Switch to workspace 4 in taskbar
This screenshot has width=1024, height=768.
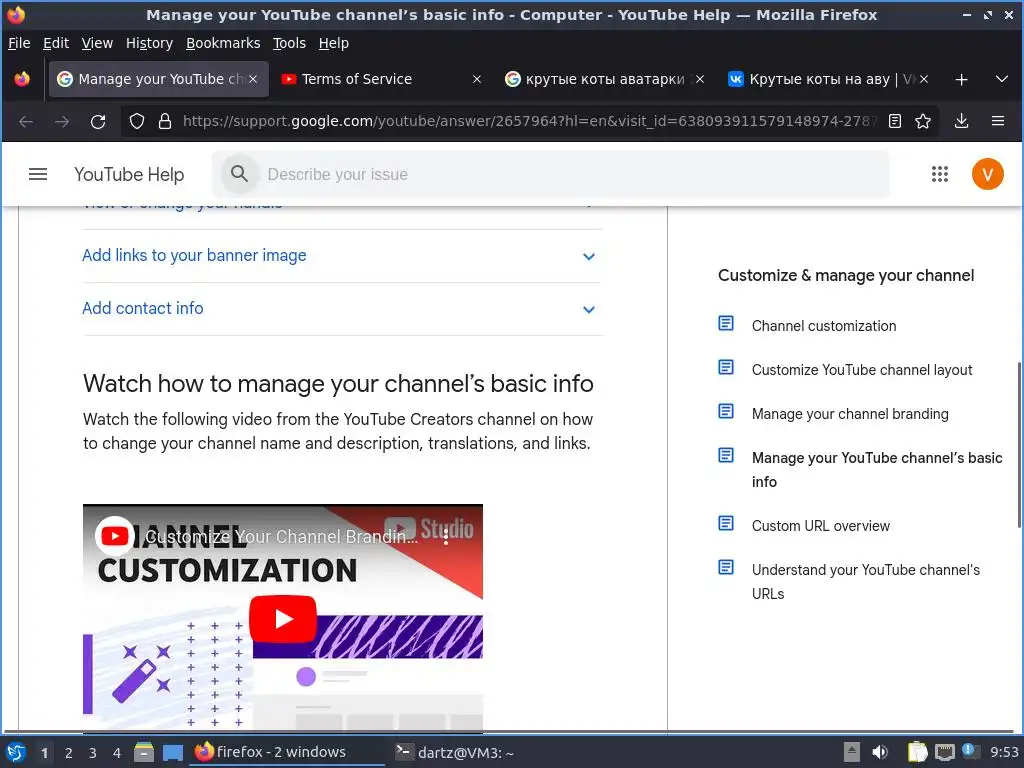[117, 753]
